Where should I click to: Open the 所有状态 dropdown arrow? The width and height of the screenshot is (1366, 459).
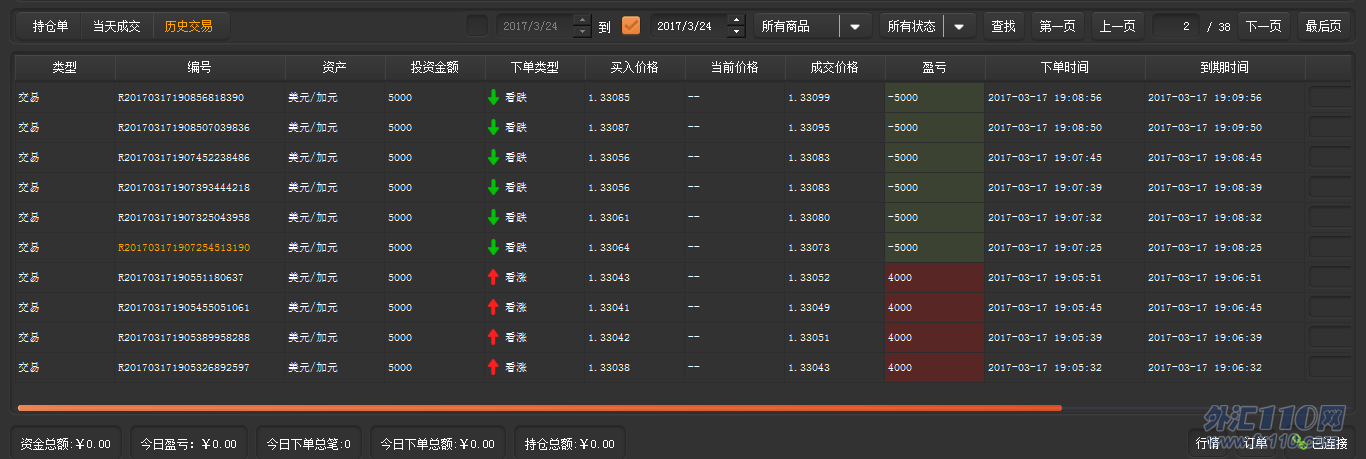coord(959,26)
